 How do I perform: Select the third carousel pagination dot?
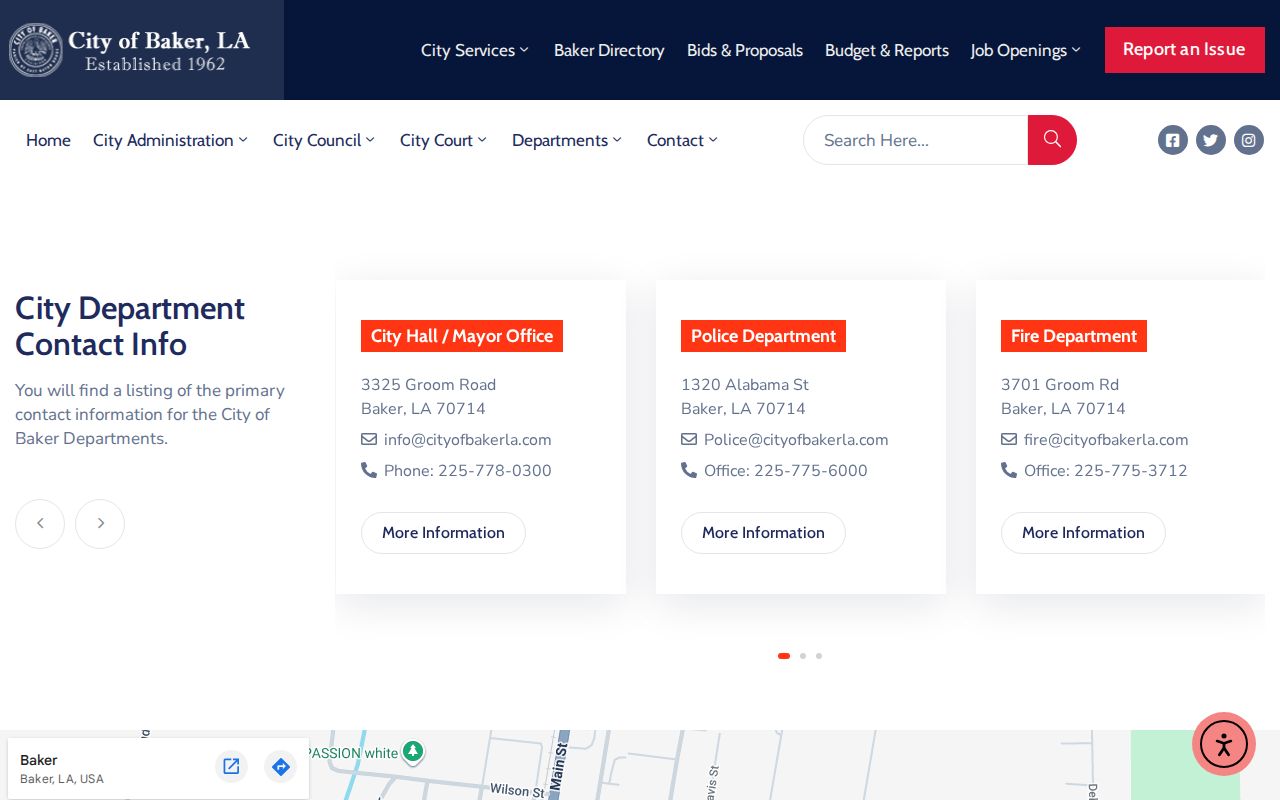point(819,656)
